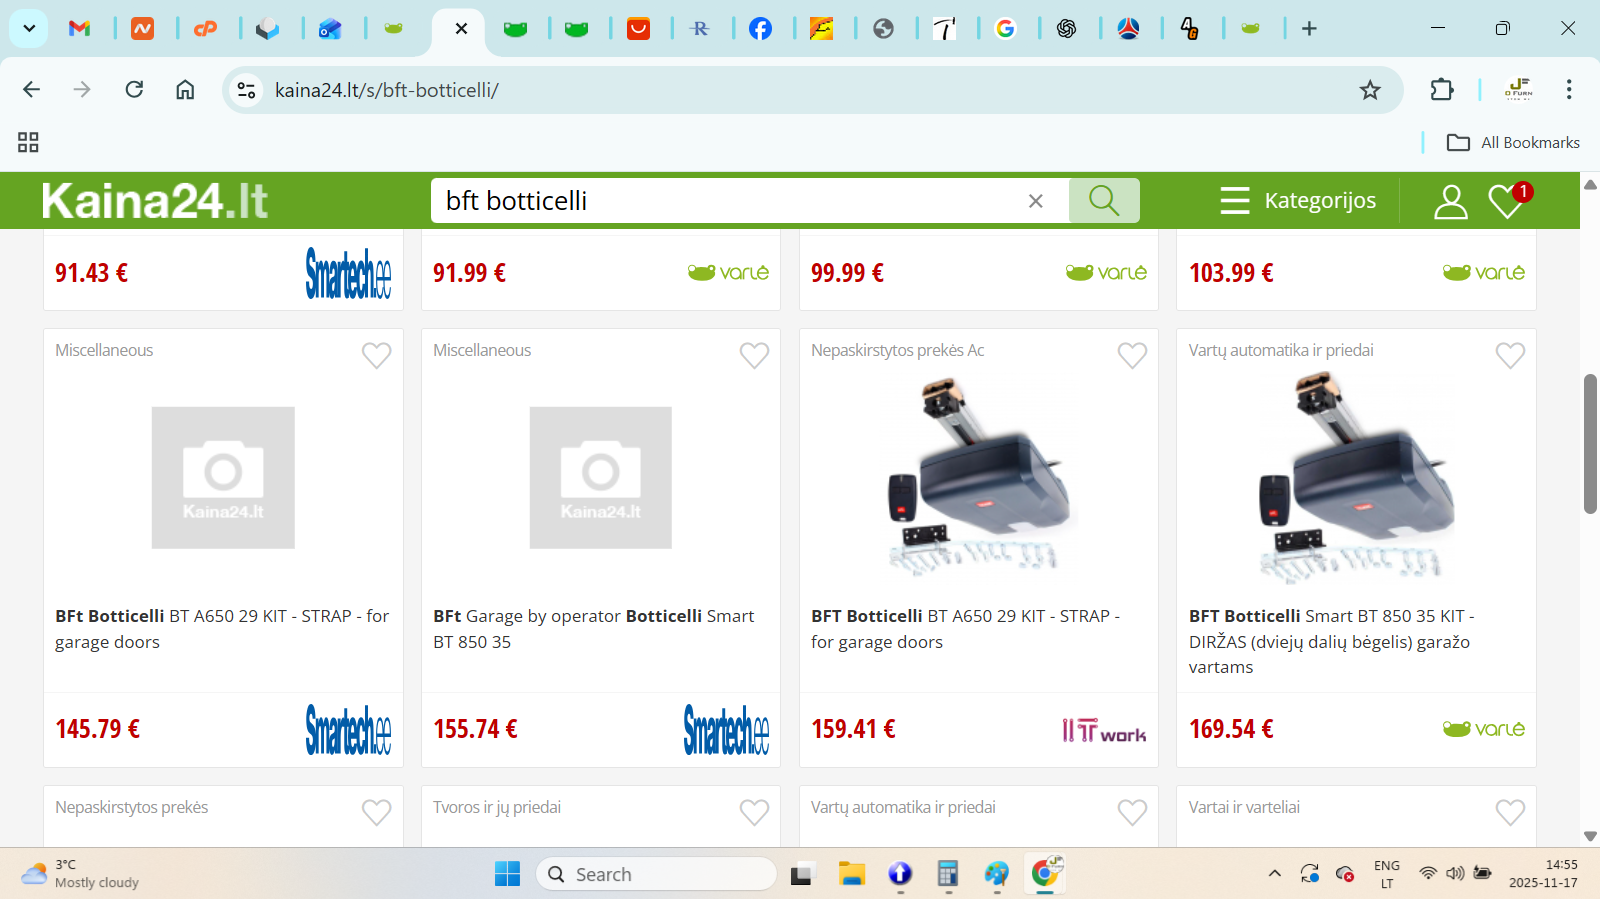The height and width of the screenshot is (899, 1600).
Task: Click the Chrome icon on the taskbar
Action: 1045,874
